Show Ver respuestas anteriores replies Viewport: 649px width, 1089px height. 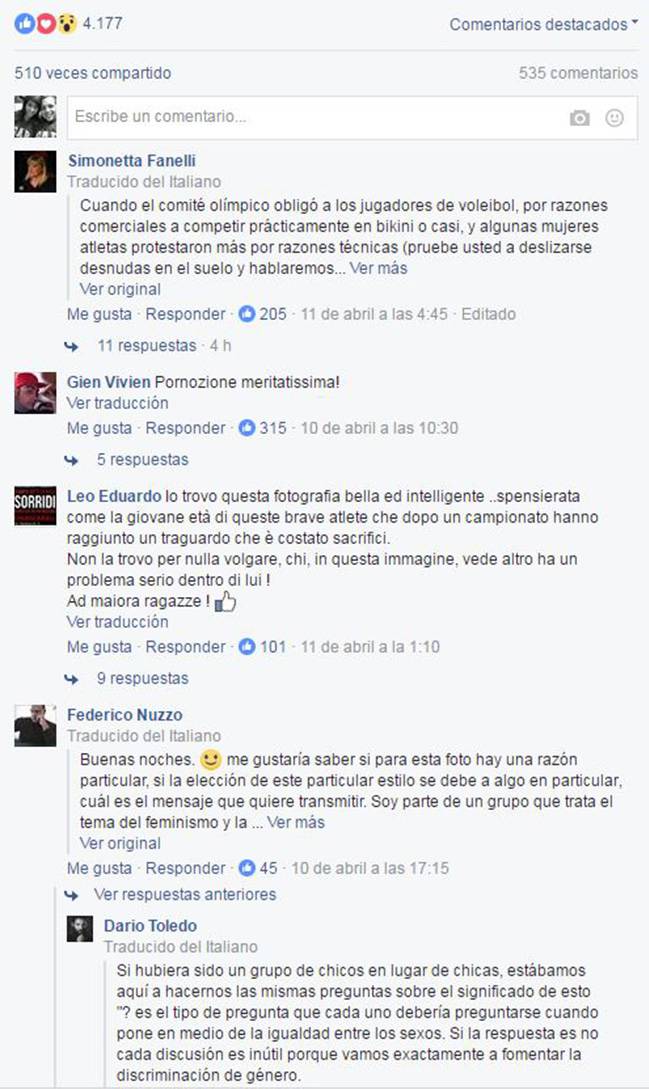click(x=185, y=894)
